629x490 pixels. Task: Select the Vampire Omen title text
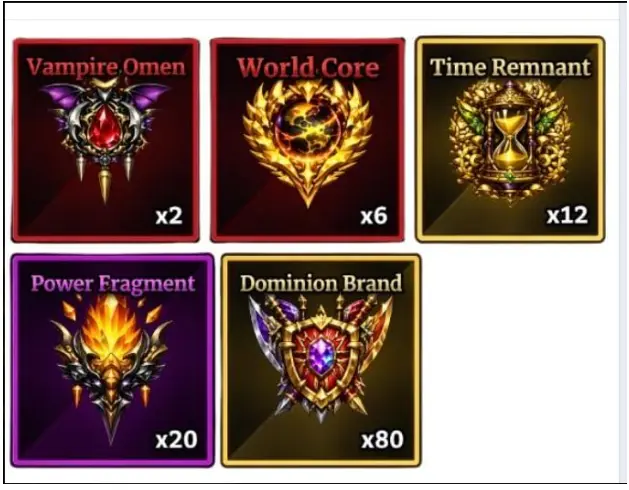(x=106, y=67)
